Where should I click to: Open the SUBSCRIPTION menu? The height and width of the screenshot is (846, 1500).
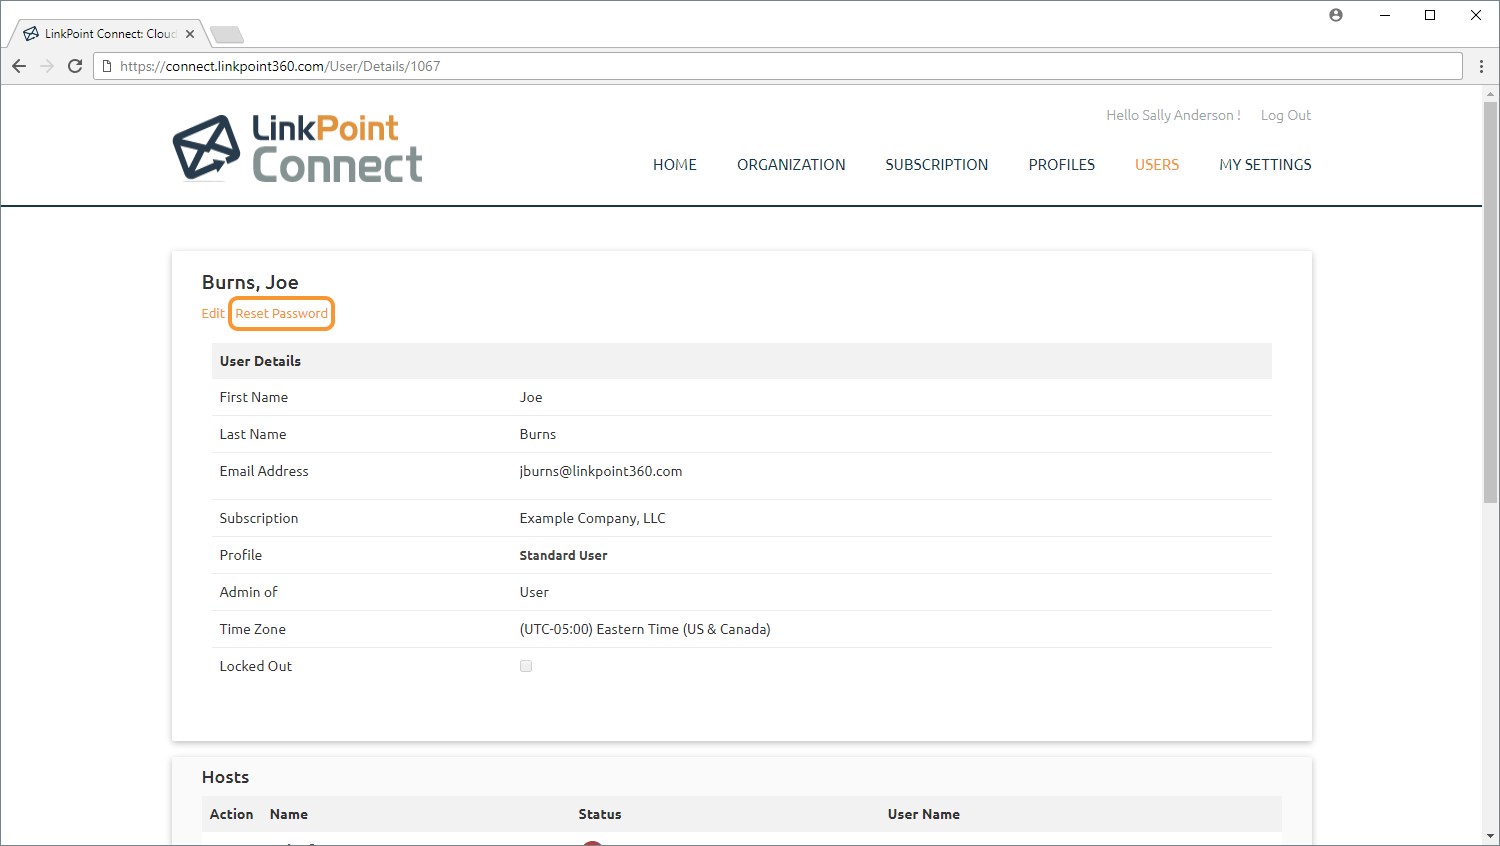pos(937,165)
